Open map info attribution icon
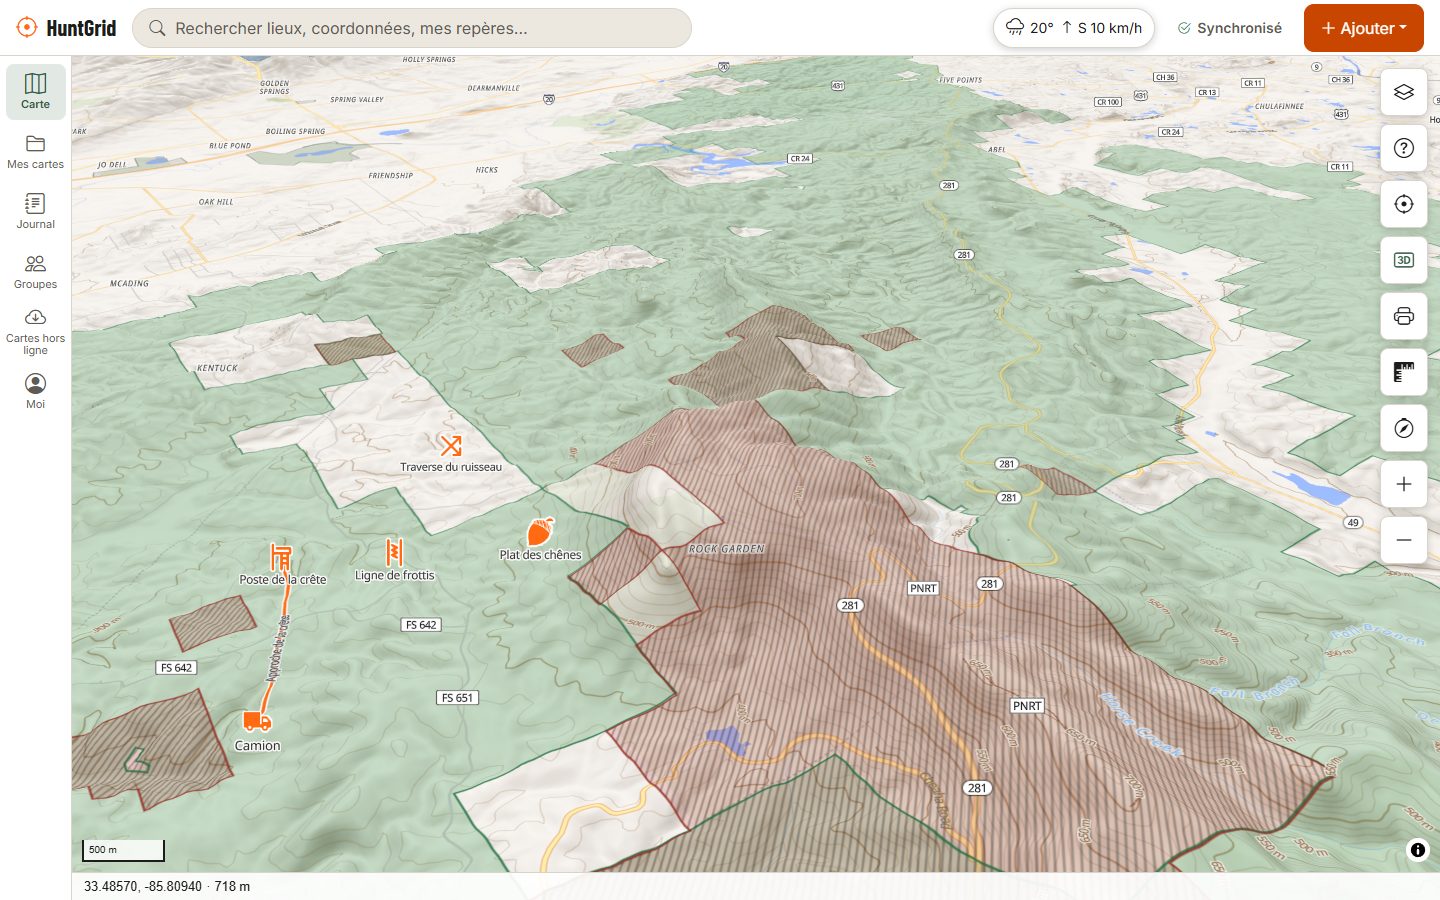This screenshot has height=900, width=1440. [x=1418, y=850]
